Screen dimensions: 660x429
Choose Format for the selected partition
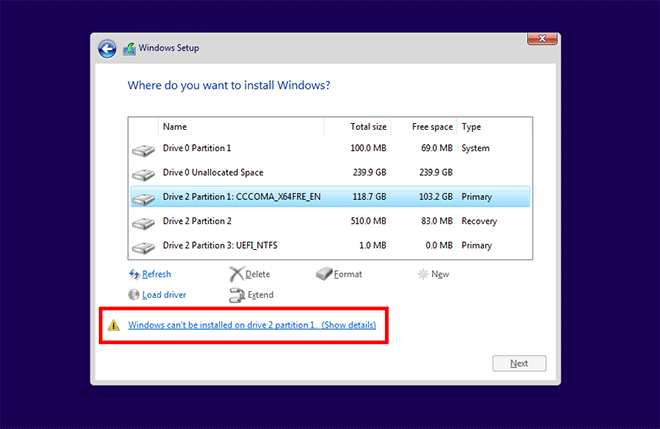(x=348, y=274)
